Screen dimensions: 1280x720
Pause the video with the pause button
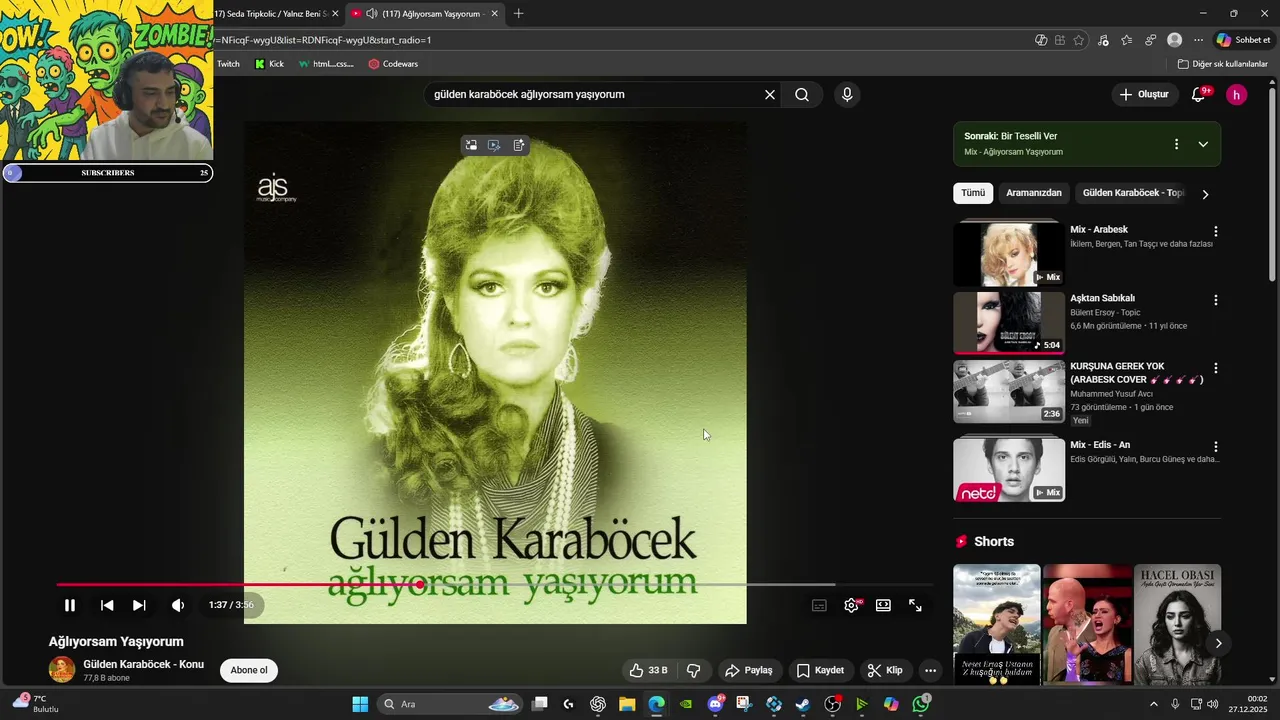(70, 605)
